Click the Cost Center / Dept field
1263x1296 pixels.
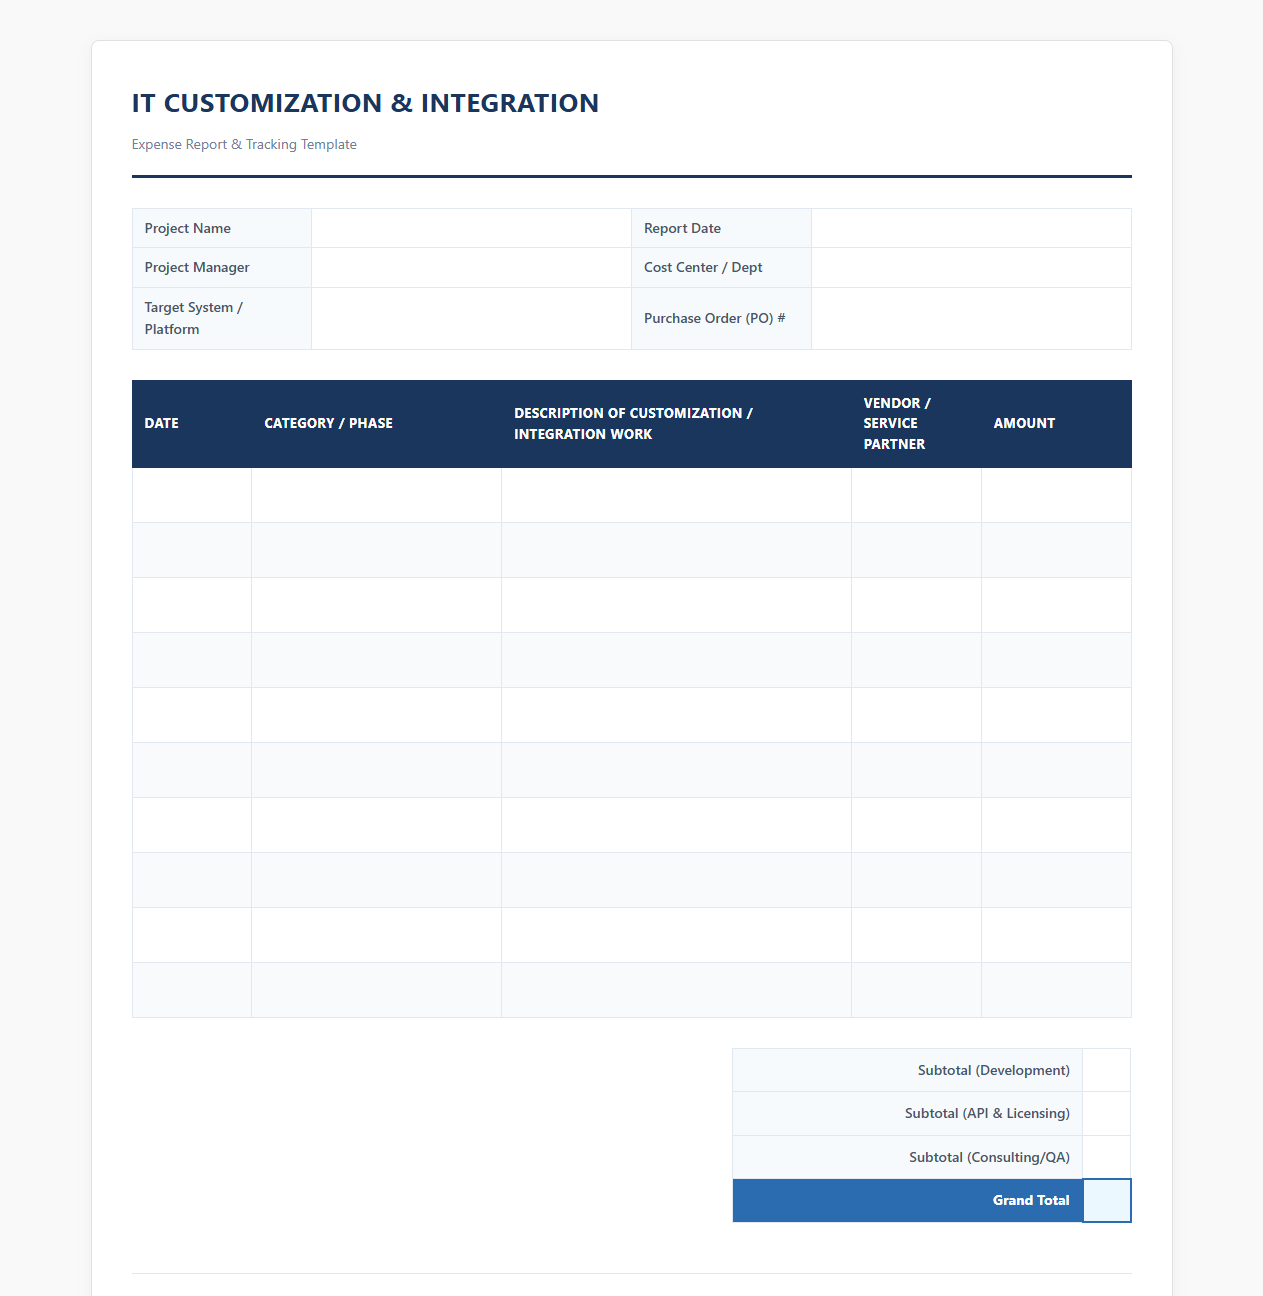click(x=971, y=268)
